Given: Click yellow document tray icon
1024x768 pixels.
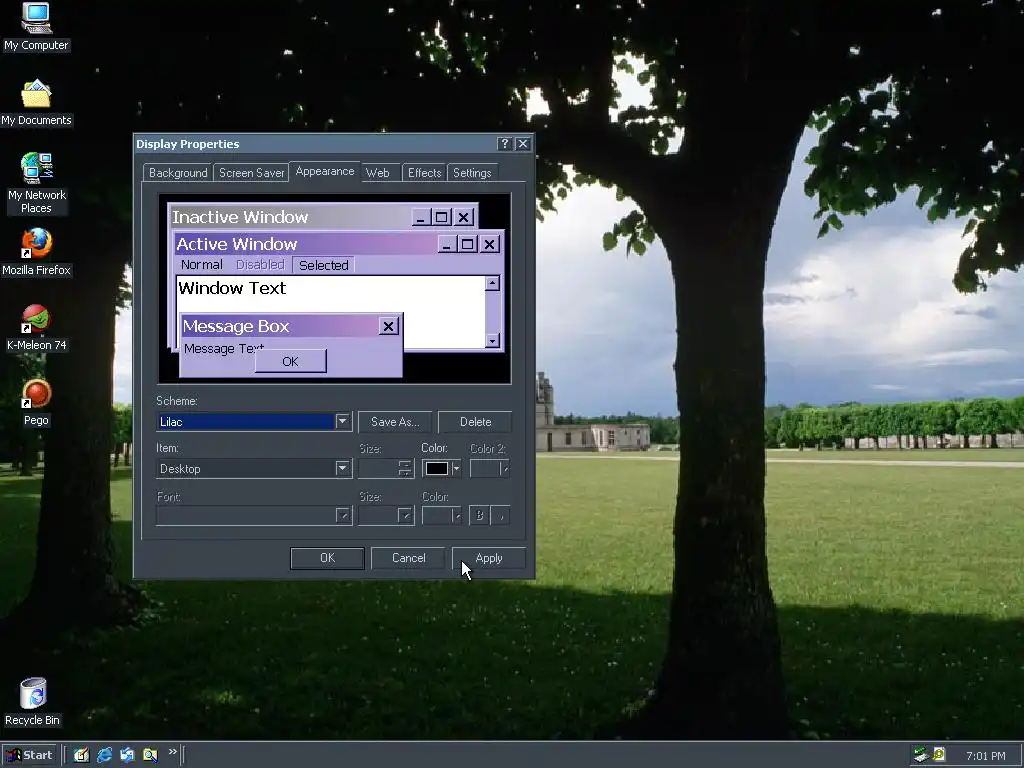Looking at the screenshot, I should (x=938, y=754).
